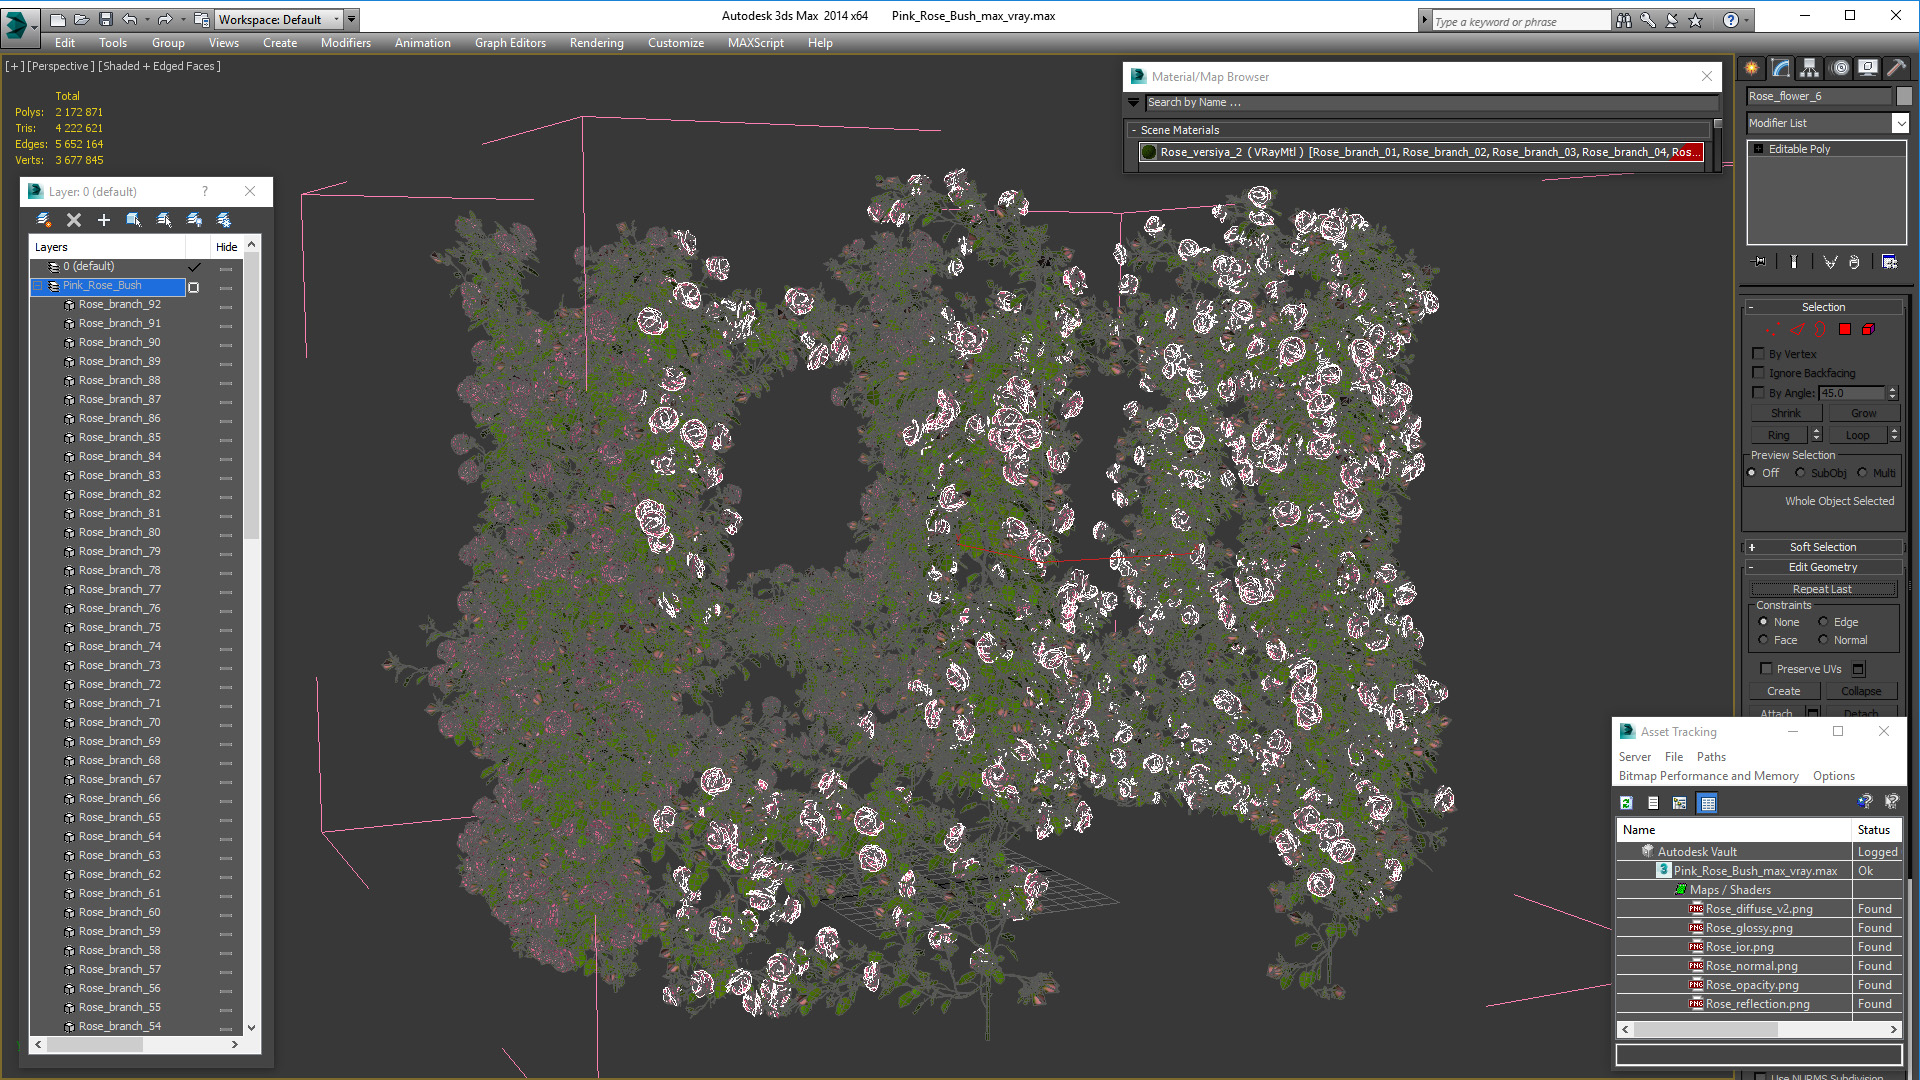Open the Modifier List dropdown

(1900, 123)
